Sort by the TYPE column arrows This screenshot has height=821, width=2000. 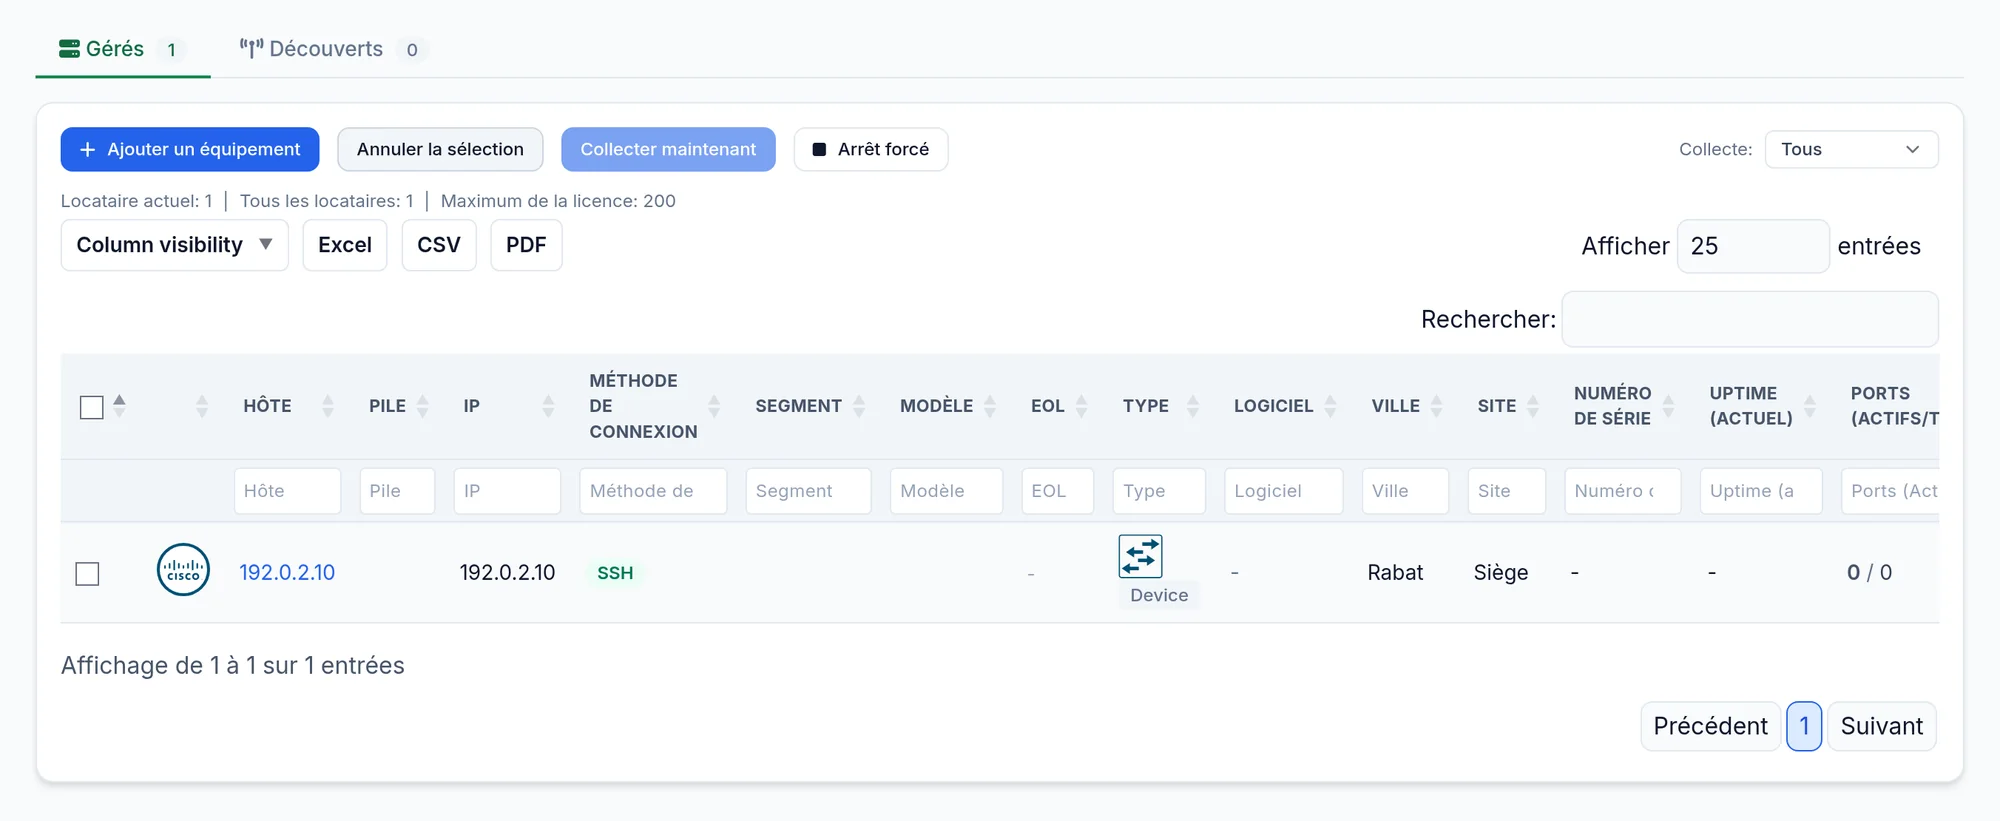click(1193, 406)
